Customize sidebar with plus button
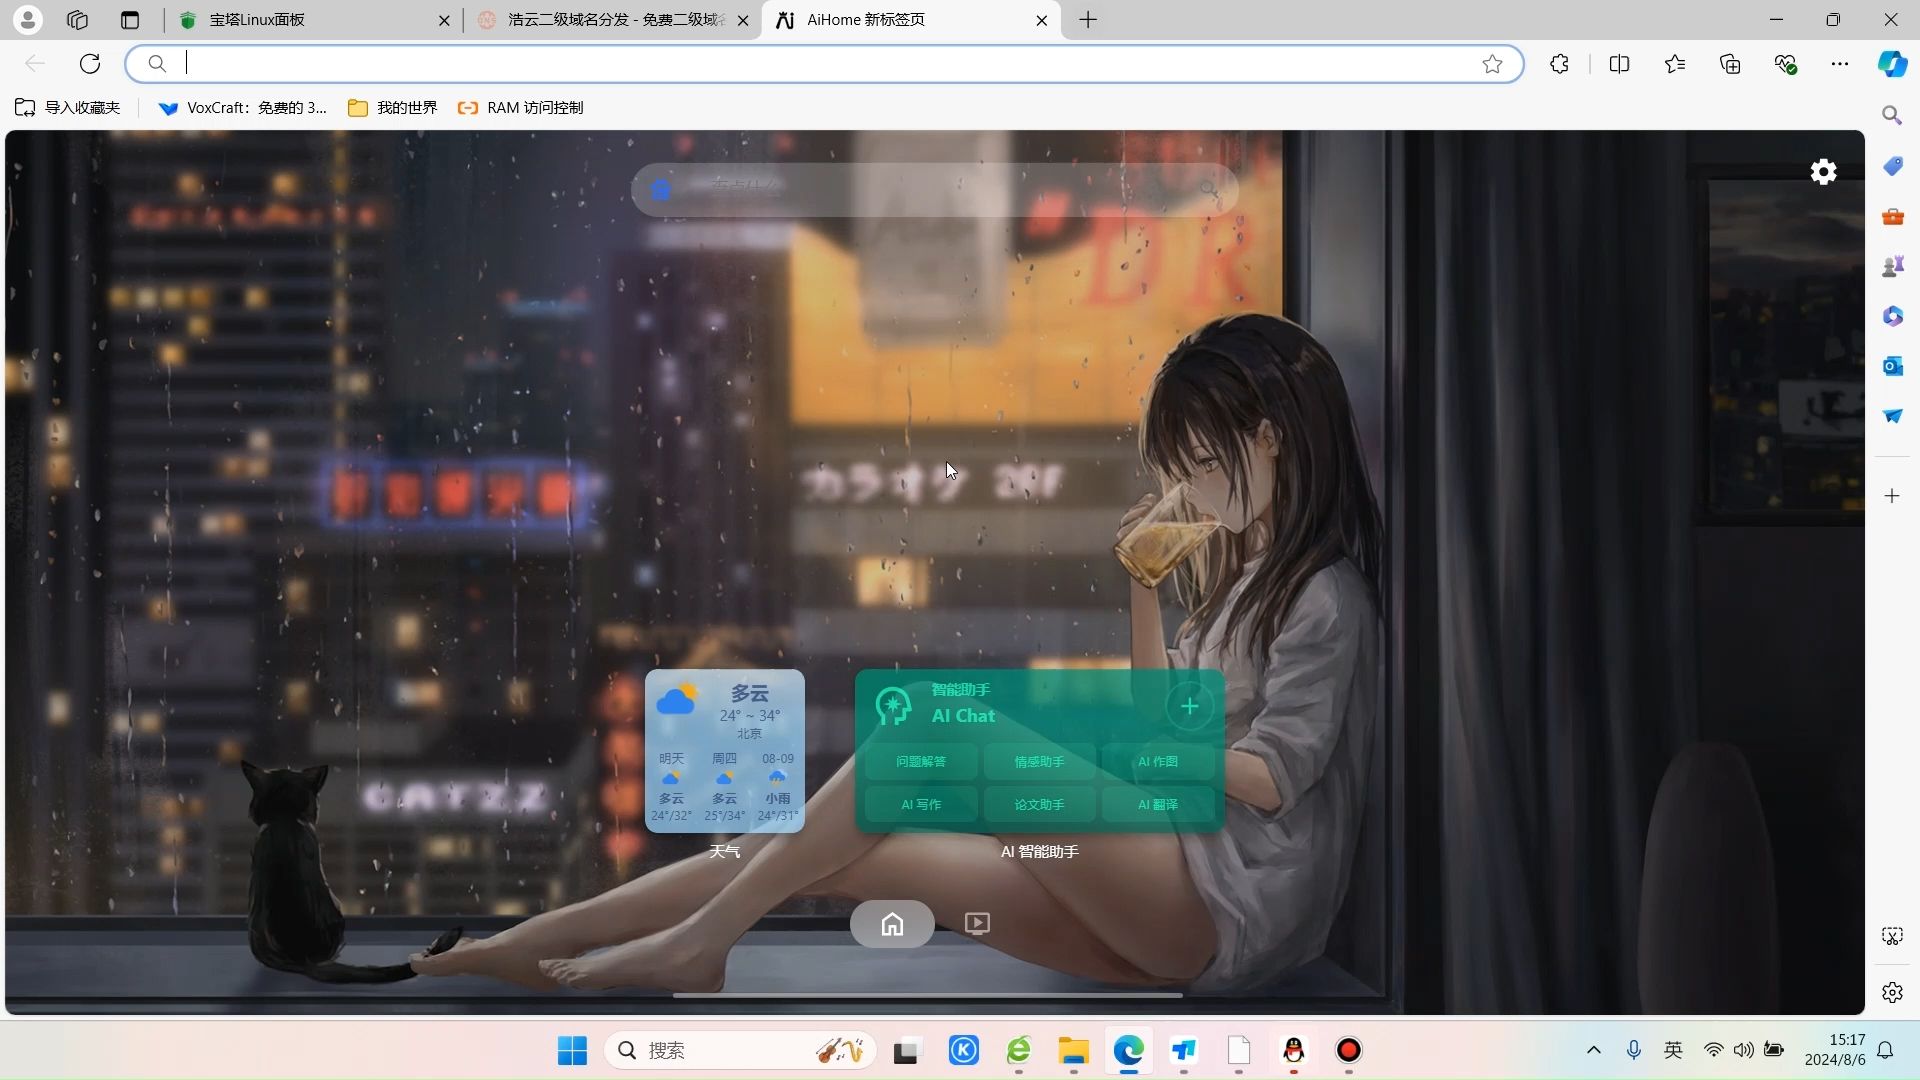Screen dimensions: 1920x1080 (x=1892, y=496)
